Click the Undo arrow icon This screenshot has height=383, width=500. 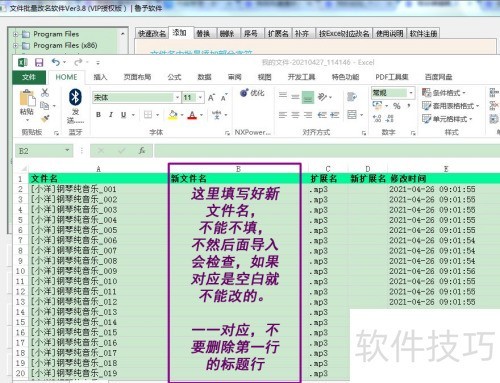[x=56, y=62]
